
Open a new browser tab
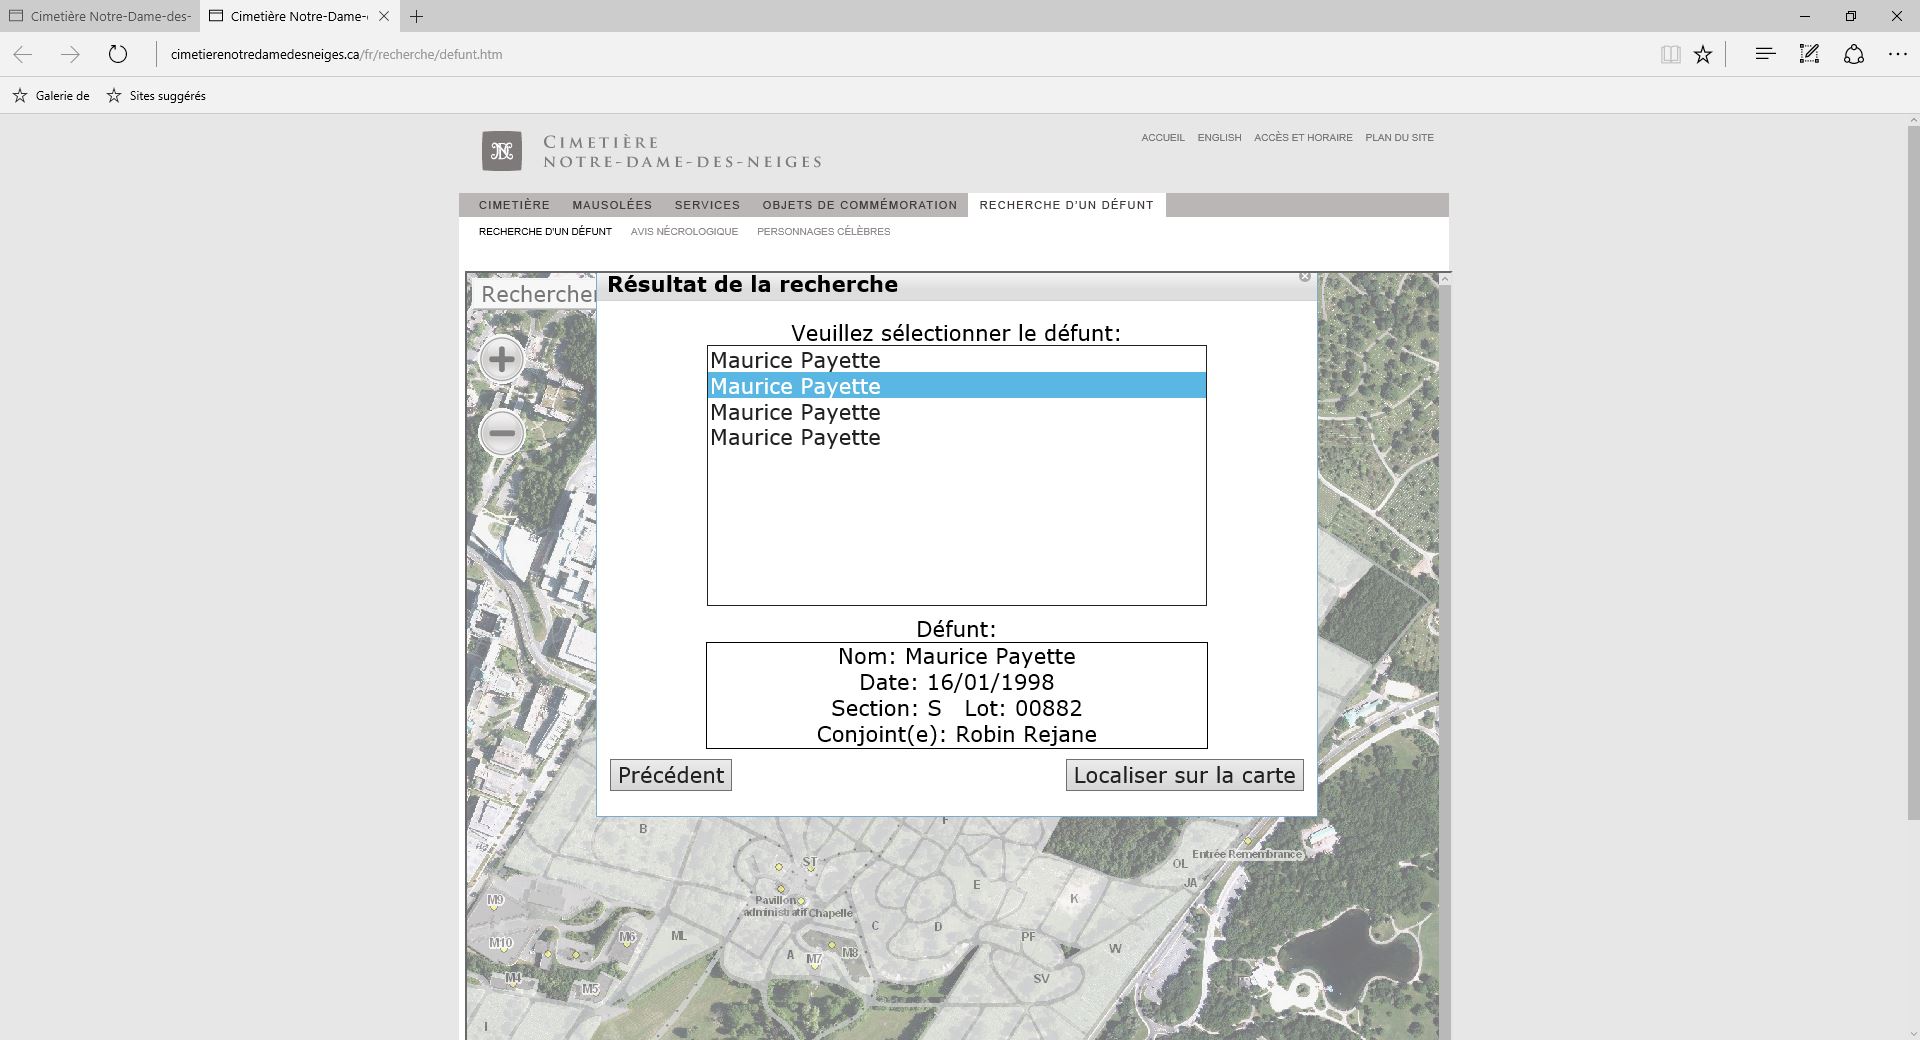(x=416, y=16)
